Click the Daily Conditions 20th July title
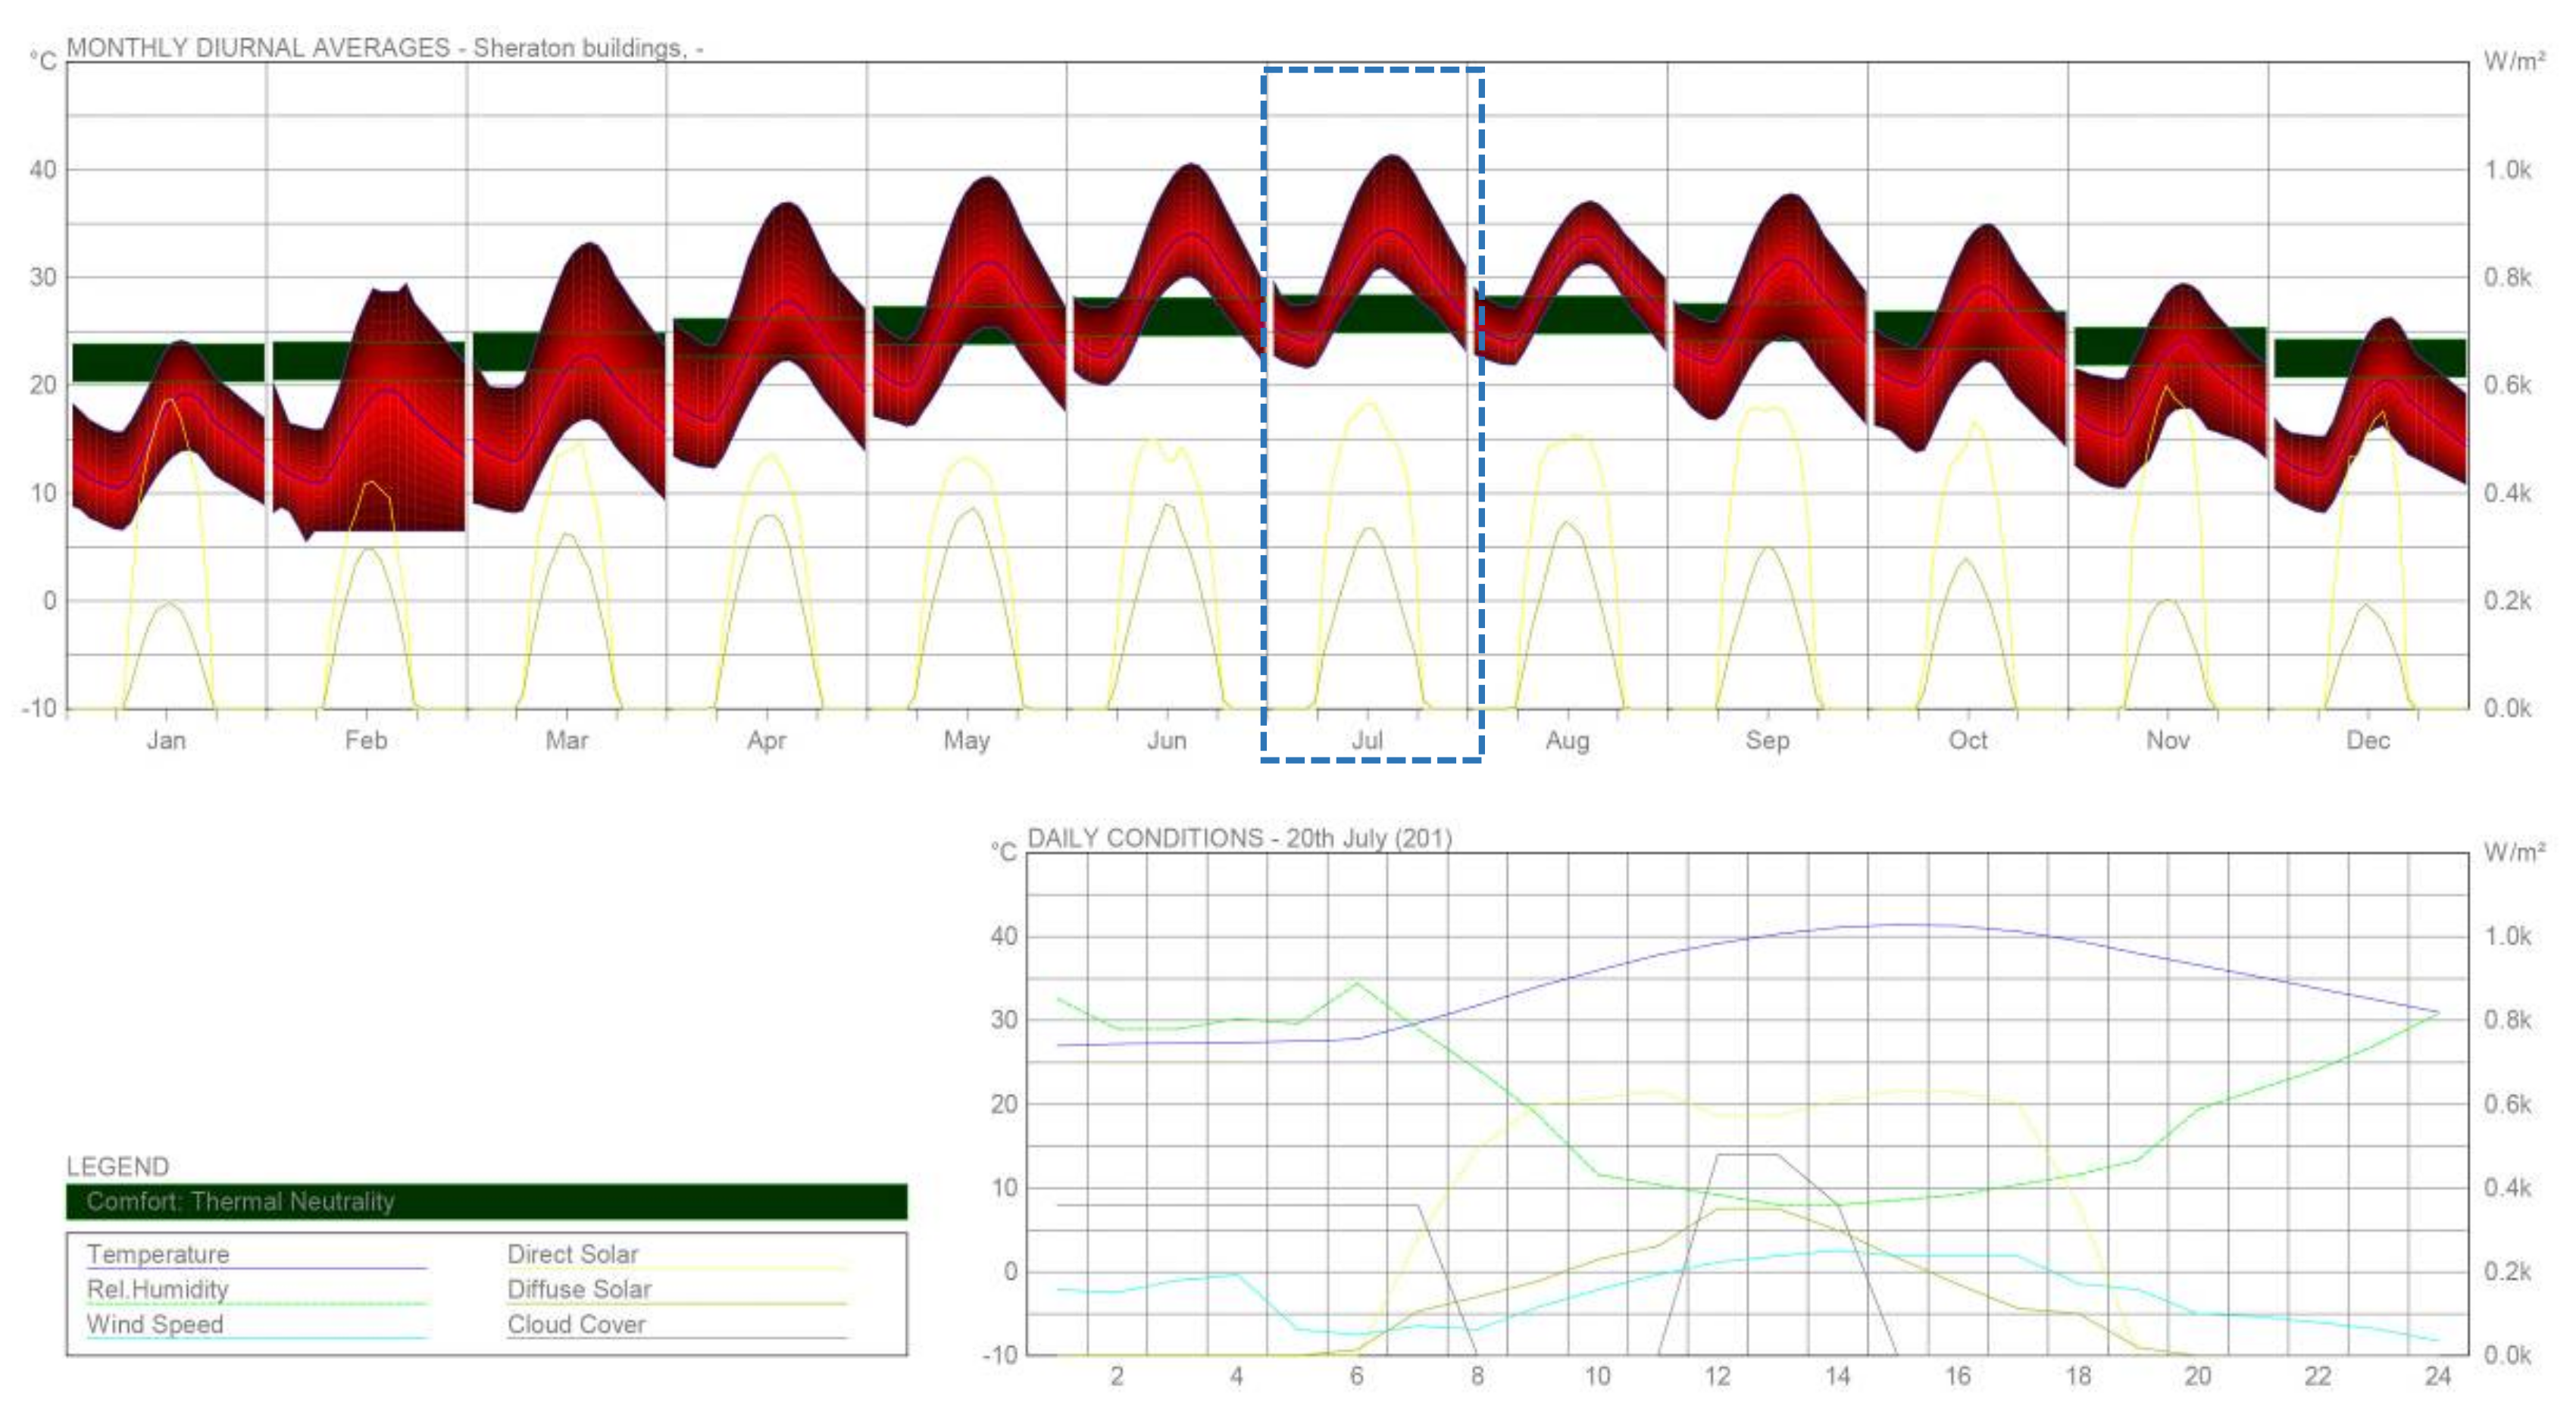 point(1239,838)
